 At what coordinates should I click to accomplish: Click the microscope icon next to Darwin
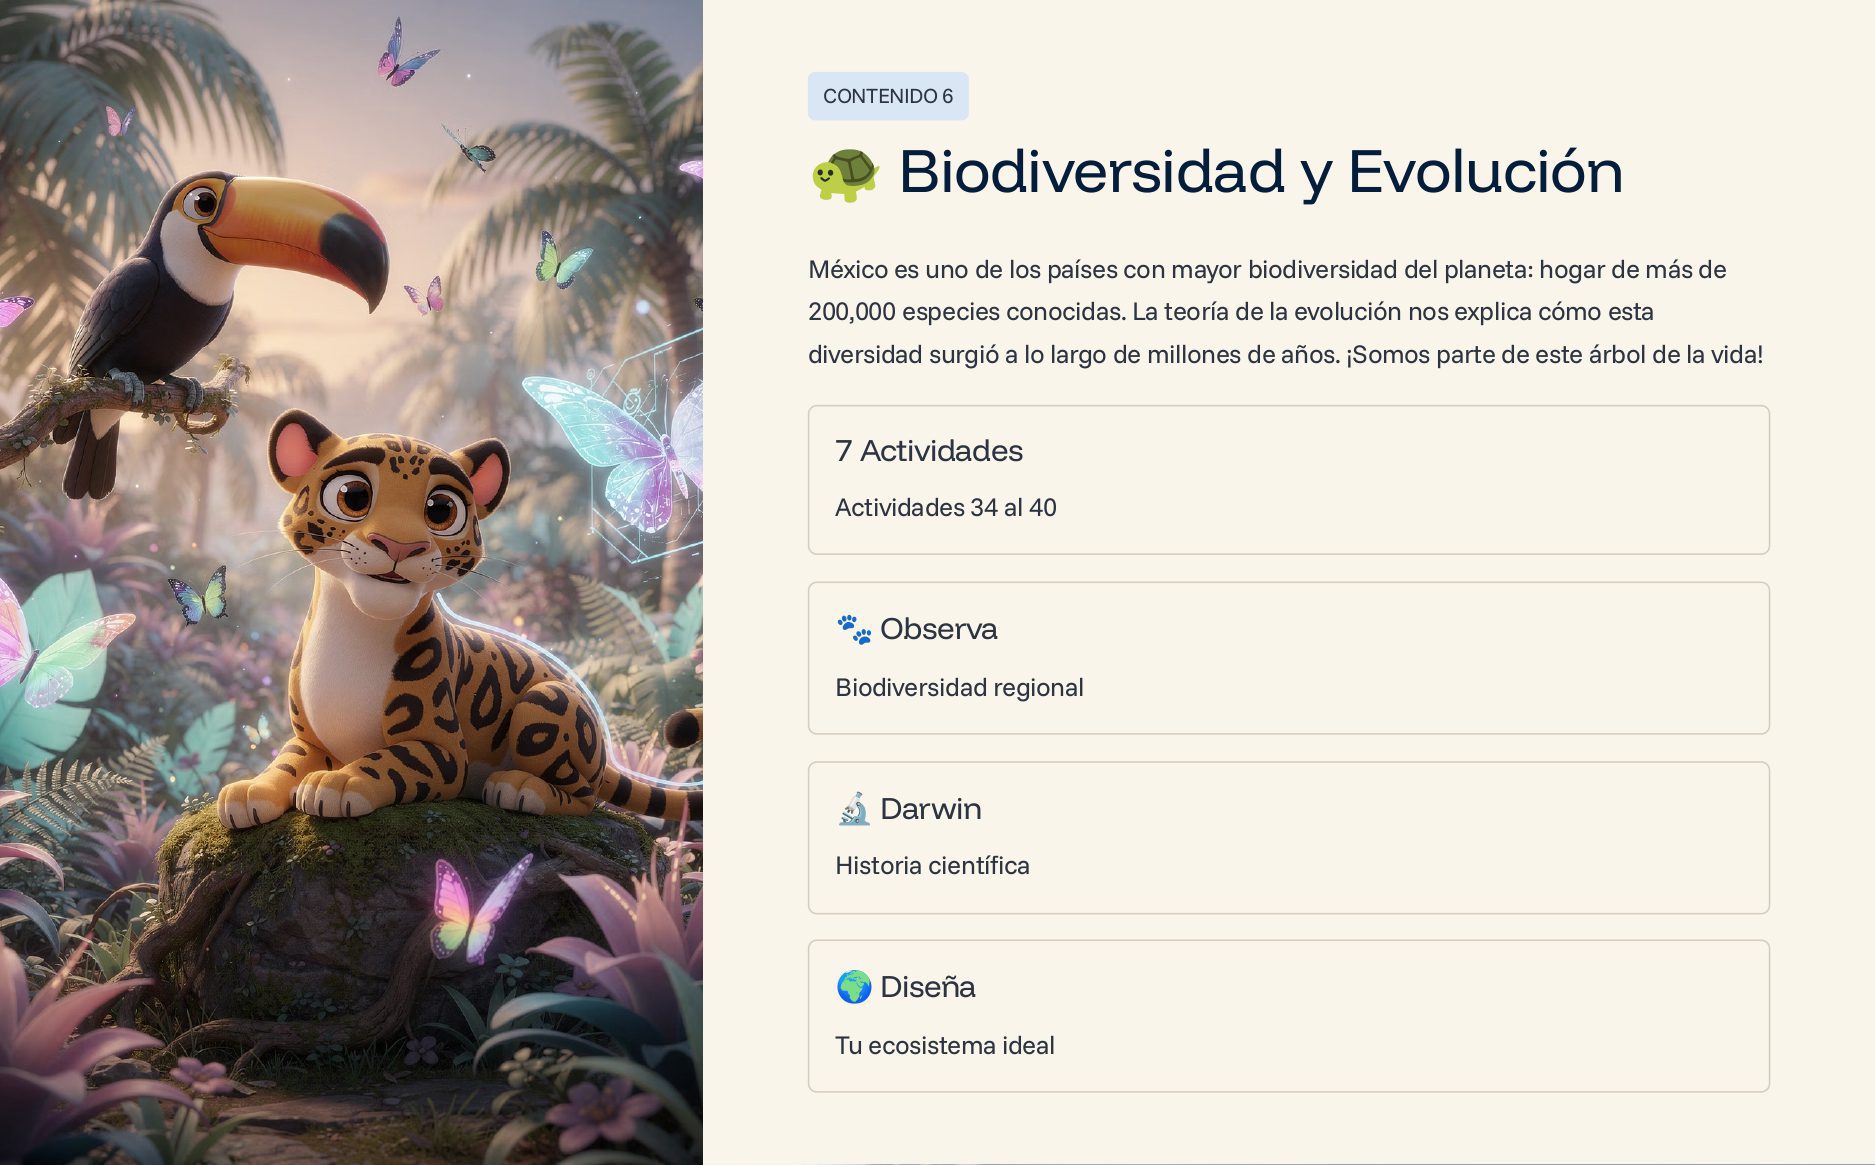click(x=854, y=808)
